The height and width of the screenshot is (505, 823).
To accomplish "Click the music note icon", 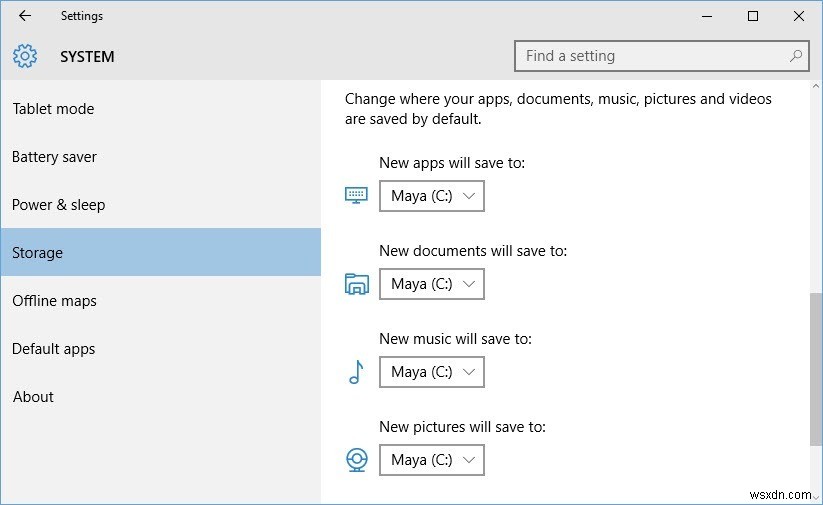I will 356,372.
